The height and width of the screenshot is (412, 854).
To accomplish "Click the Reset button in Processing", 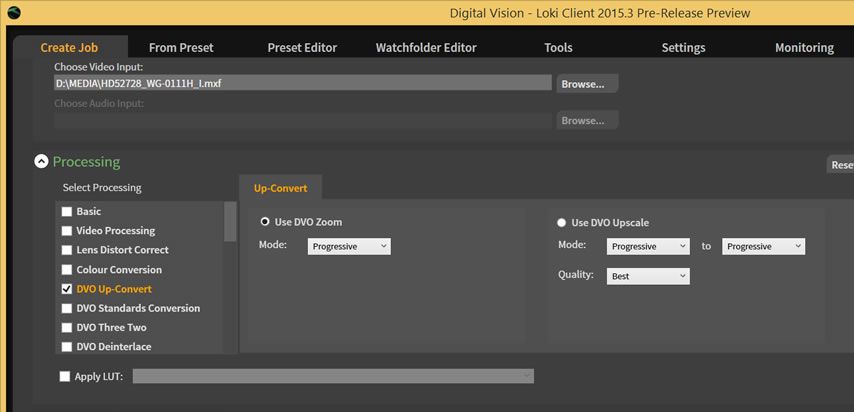I will point(840,164).
